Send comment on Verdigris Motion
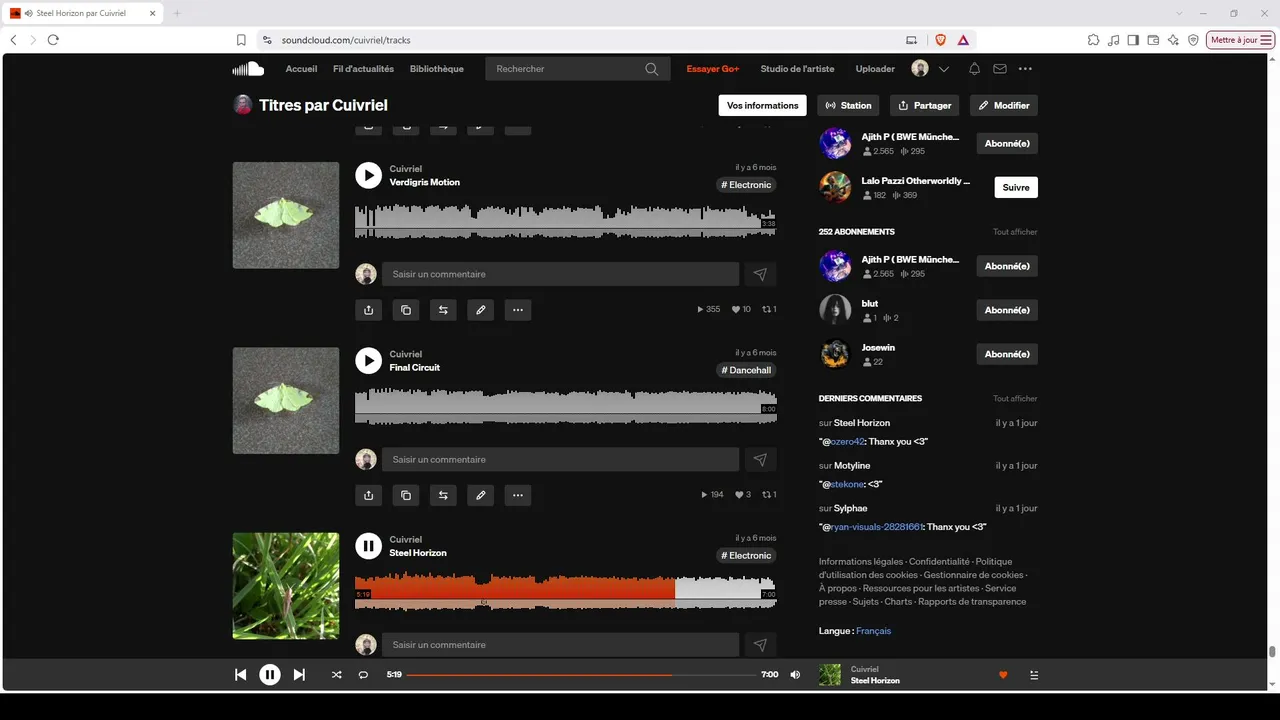Image resolution: width=1280 pixels, height=720 pixels. 760,274
